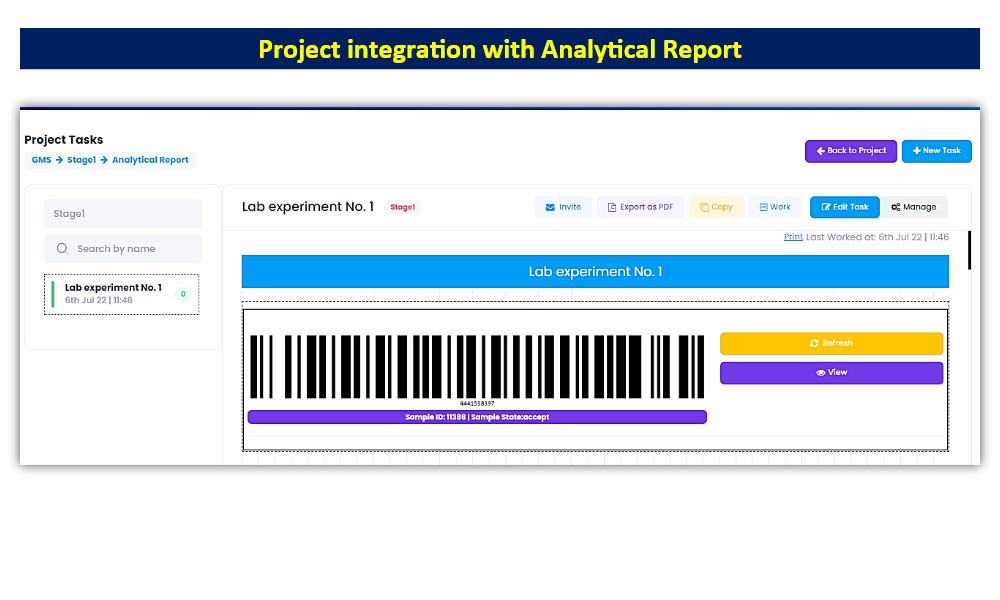Click barcode number 4441558397
The height and width of the screenshot is (600, 1000).
coord(477,404)
